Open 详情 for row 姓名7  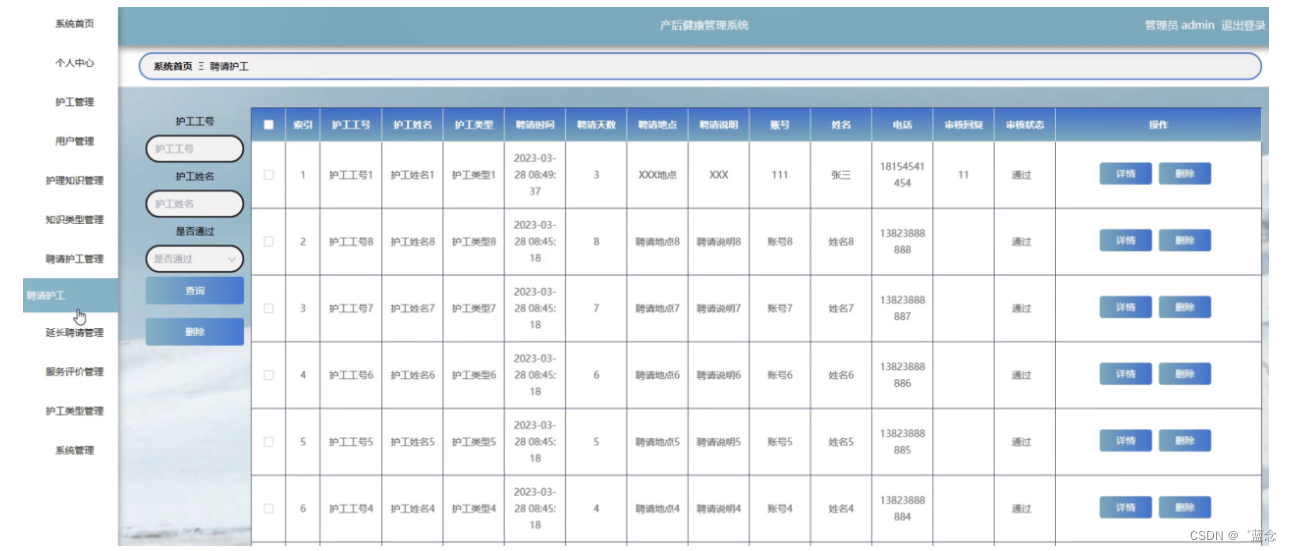tap(1126, 307)
